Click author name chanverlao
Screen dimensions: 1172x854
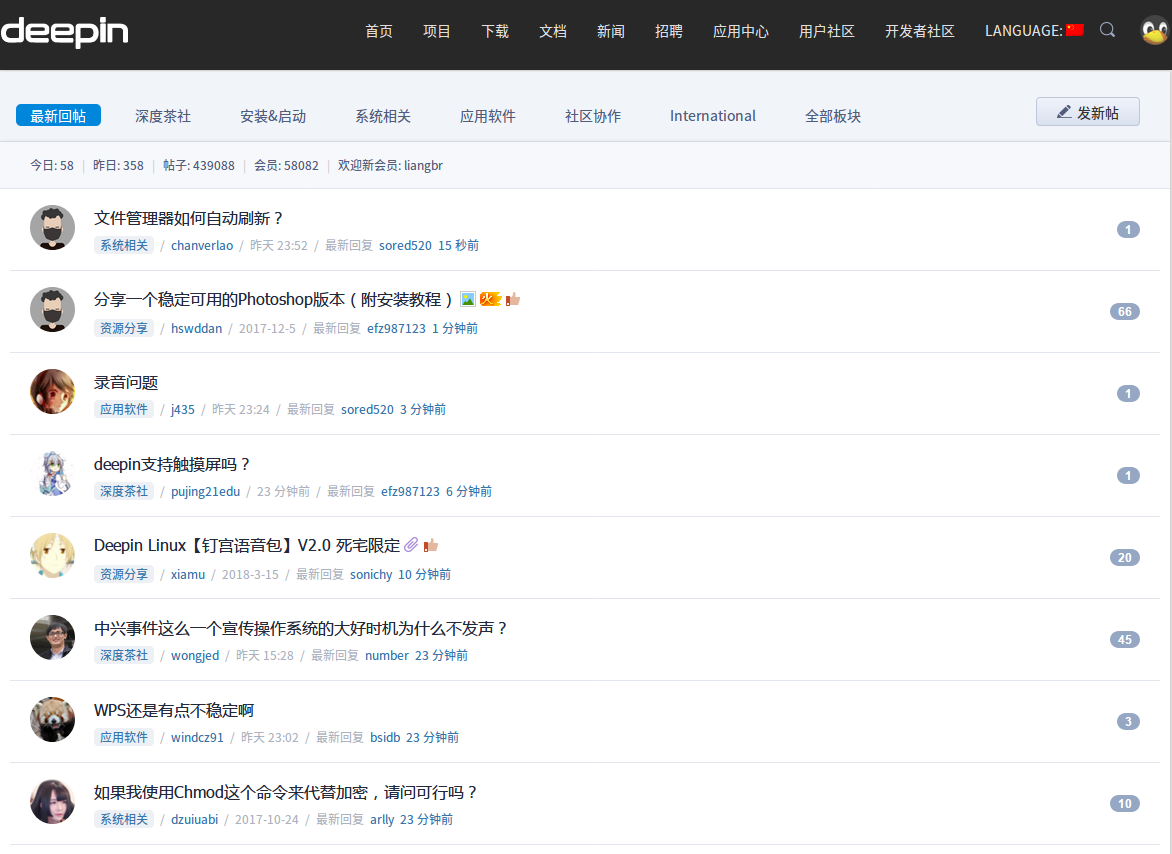[202, 246]
